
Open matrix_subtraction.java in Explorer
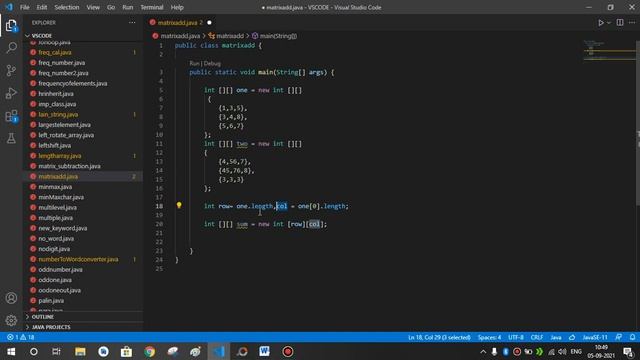(x=69, y=166)
